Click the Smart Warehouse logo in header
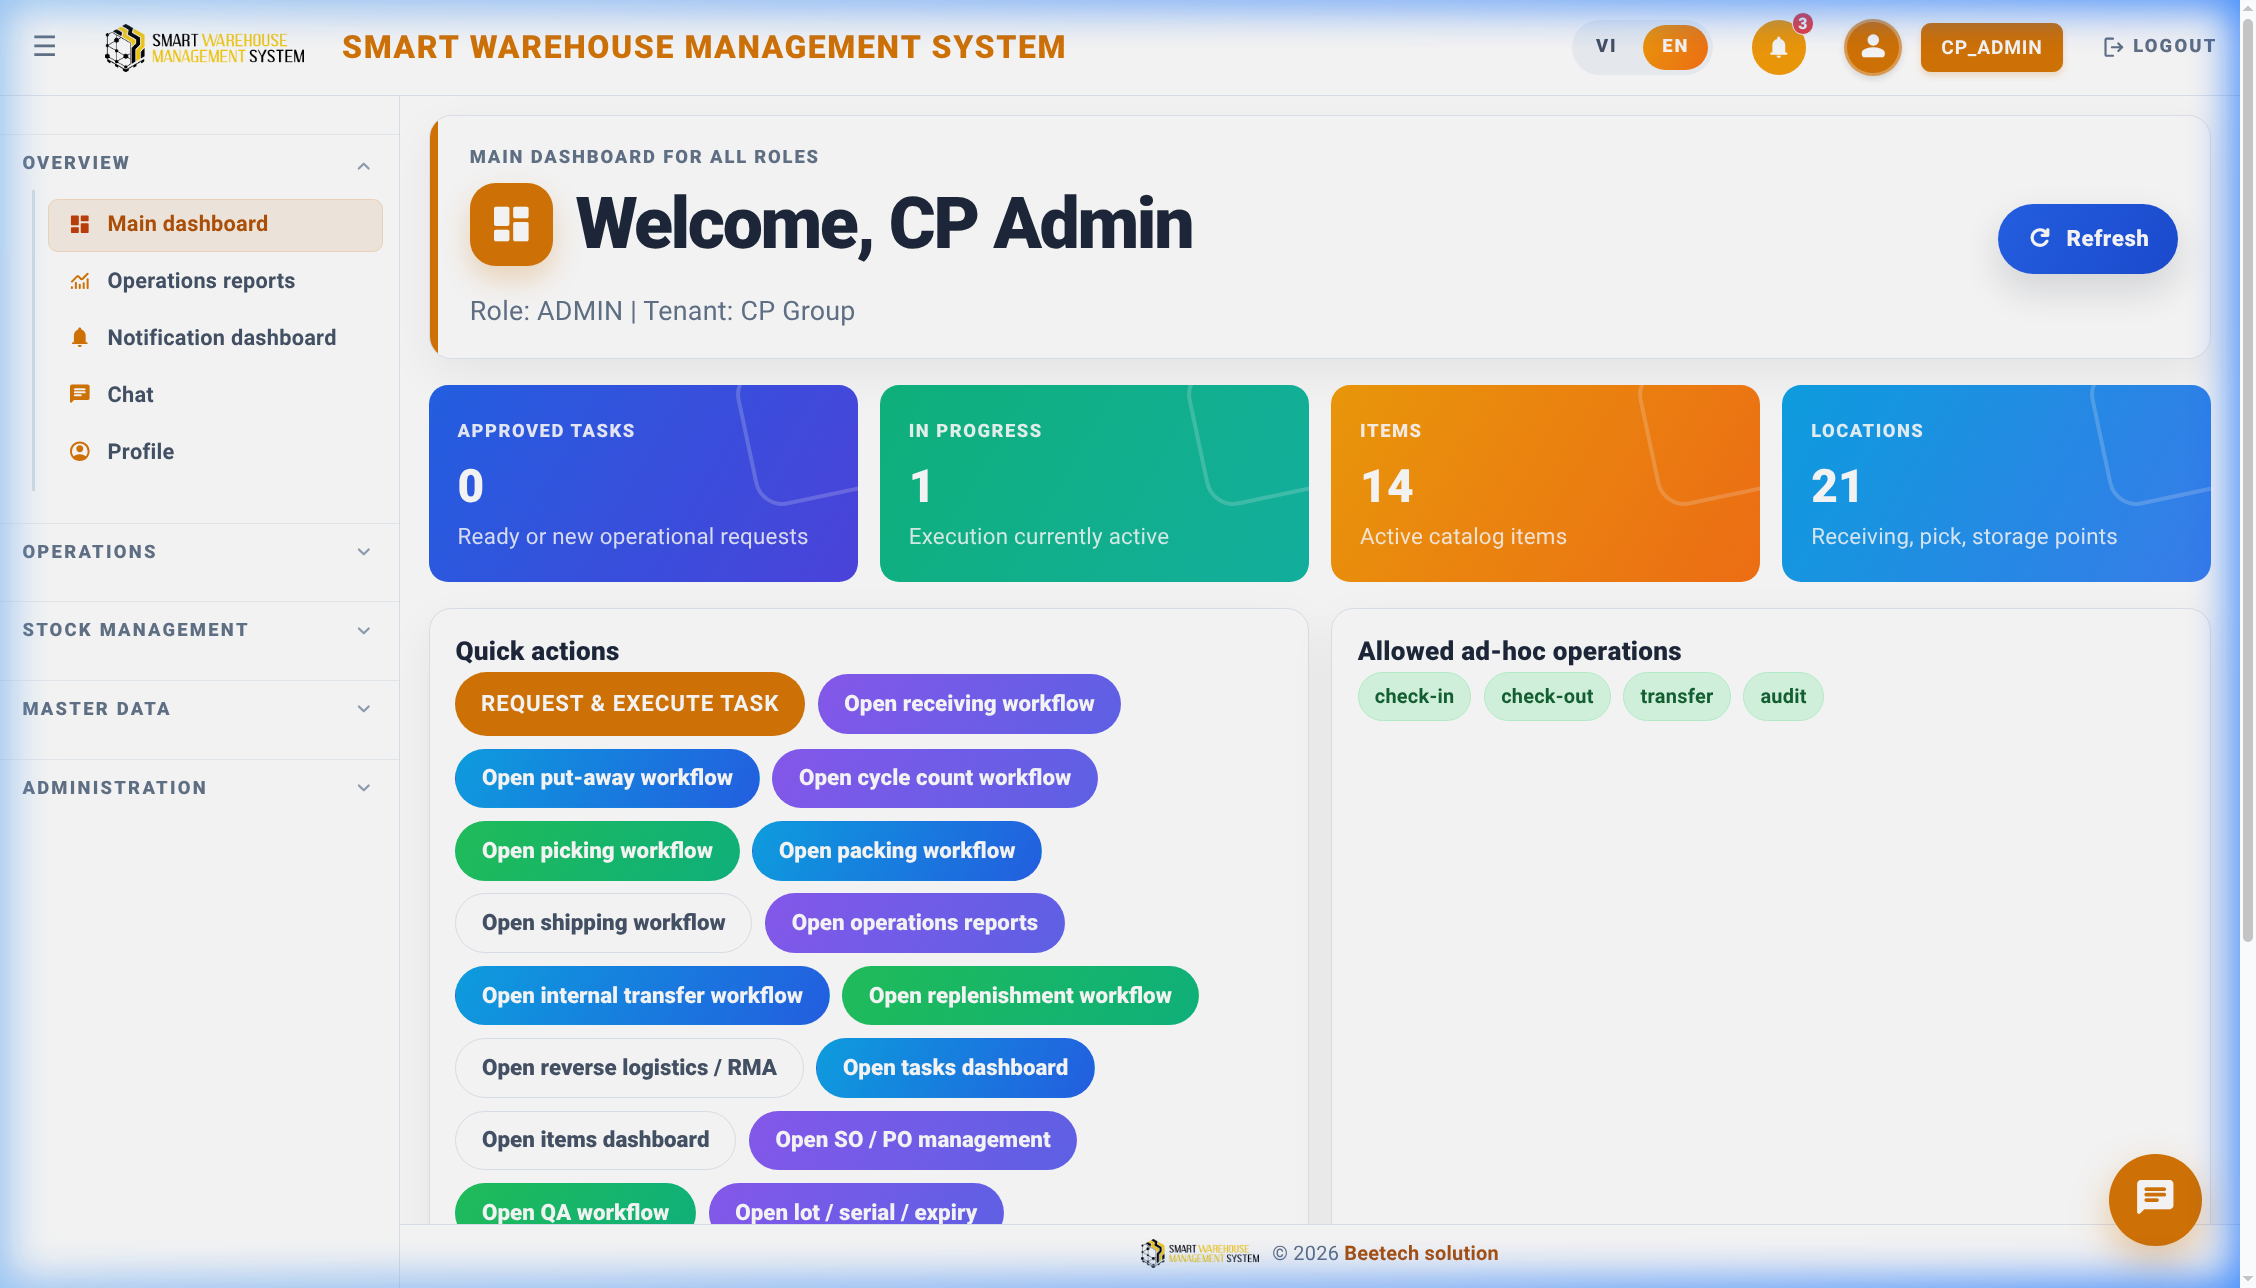This screenshot has height=1288, width=2256. coord(204,47)
